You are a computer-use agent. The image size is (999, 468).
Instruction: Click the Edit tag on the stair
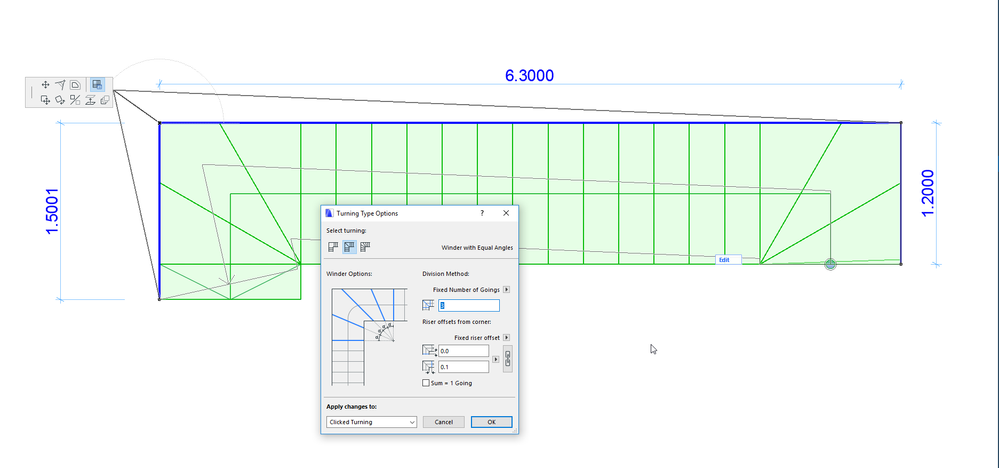728,260
